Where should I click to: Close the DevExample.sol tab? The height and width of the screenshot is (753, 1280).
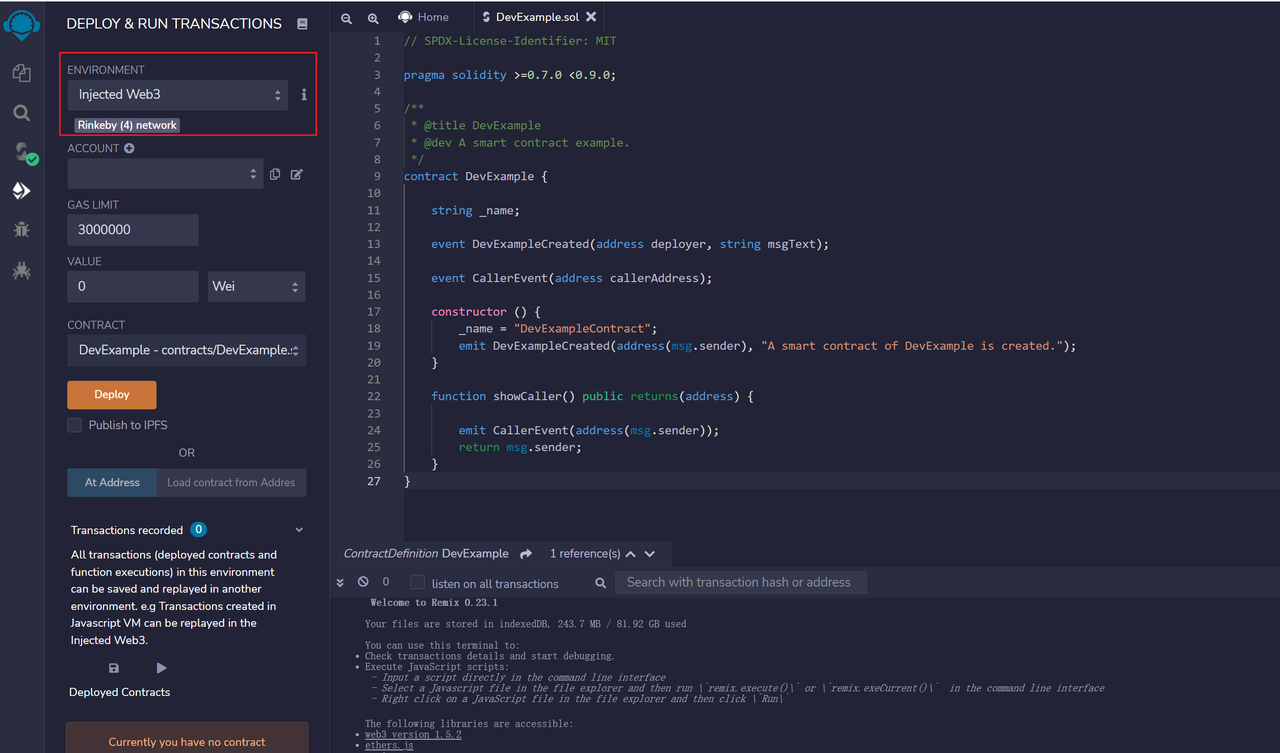pyautogui.click(x=591, y=17)
